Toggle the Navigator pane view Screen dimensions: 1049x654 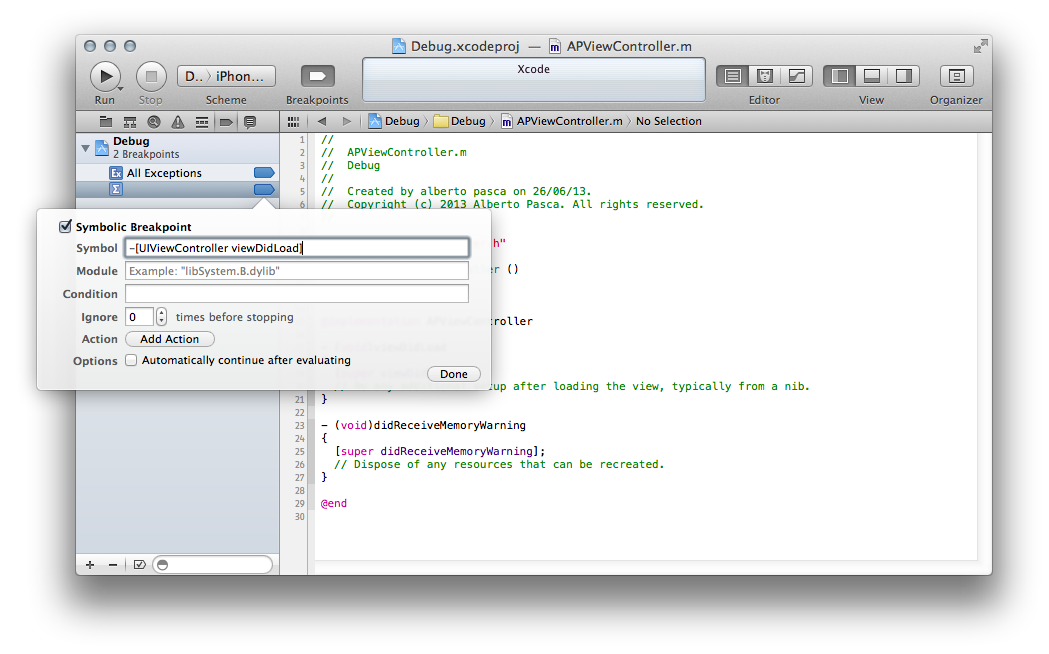pyautogui.click(x=840, y=76)
